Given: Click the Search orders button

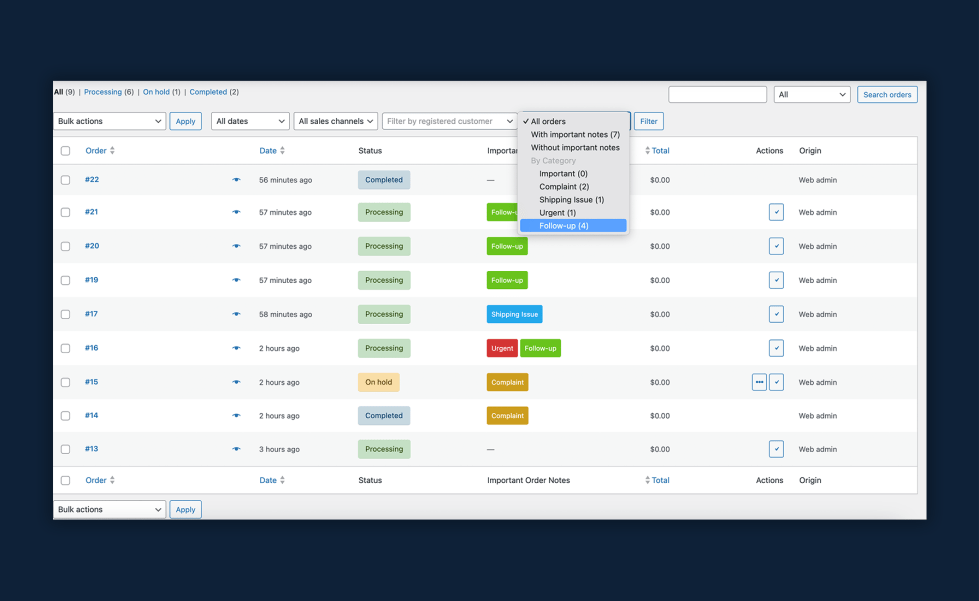Looking at the screenshot, I should click(x=887, y=93).
